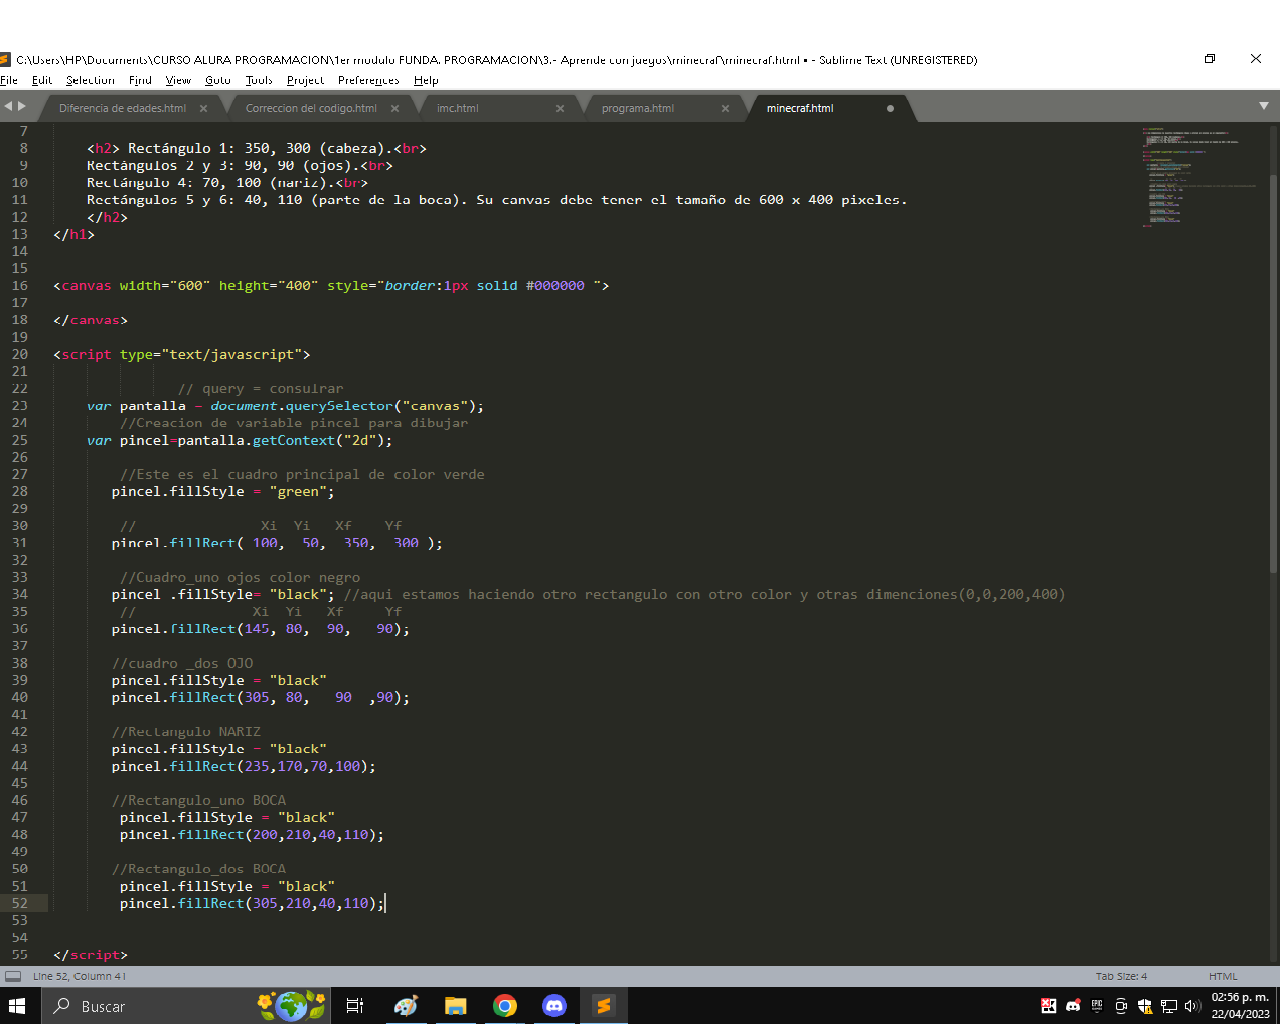Image resolution: width=1280 pixels, height=1024 pixels.
Task: Click the //cuadro _dos OJO comment
Action: [183, 663]
